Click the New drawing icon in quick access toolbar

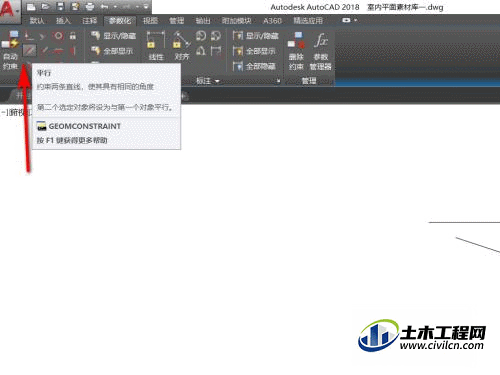pos(31,6)
